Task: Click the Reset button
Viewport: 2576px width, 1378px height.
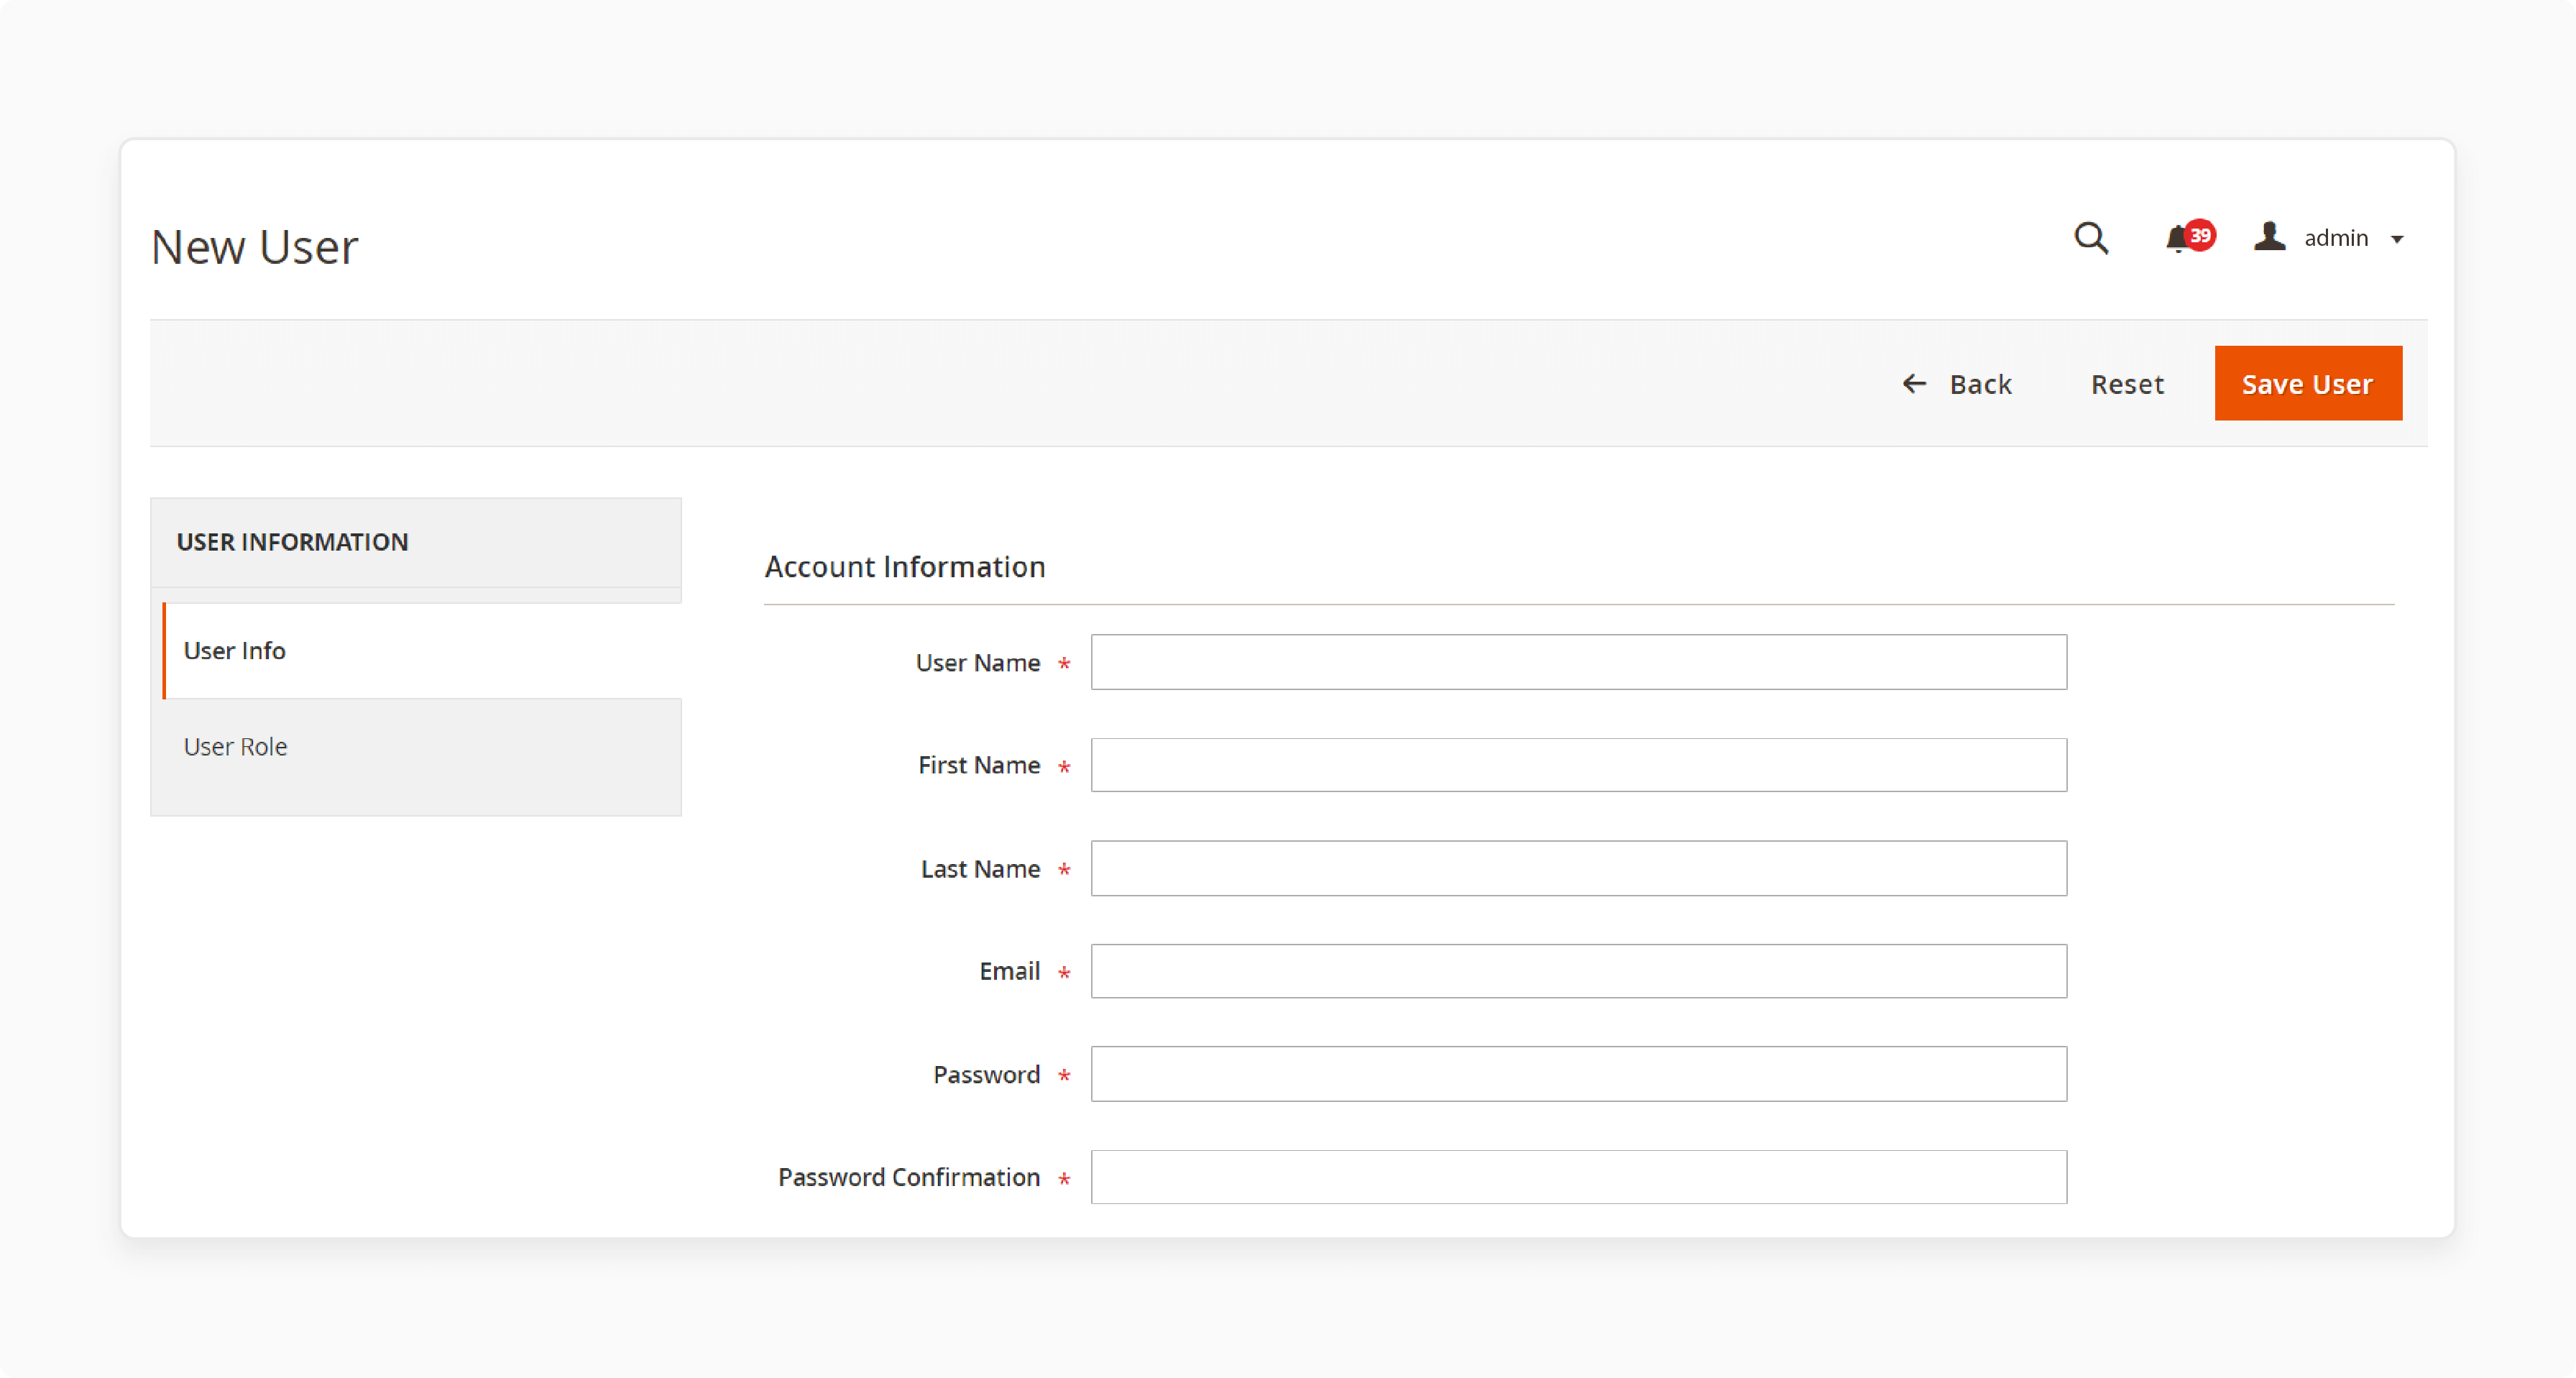Action: tap(2128, 383)
